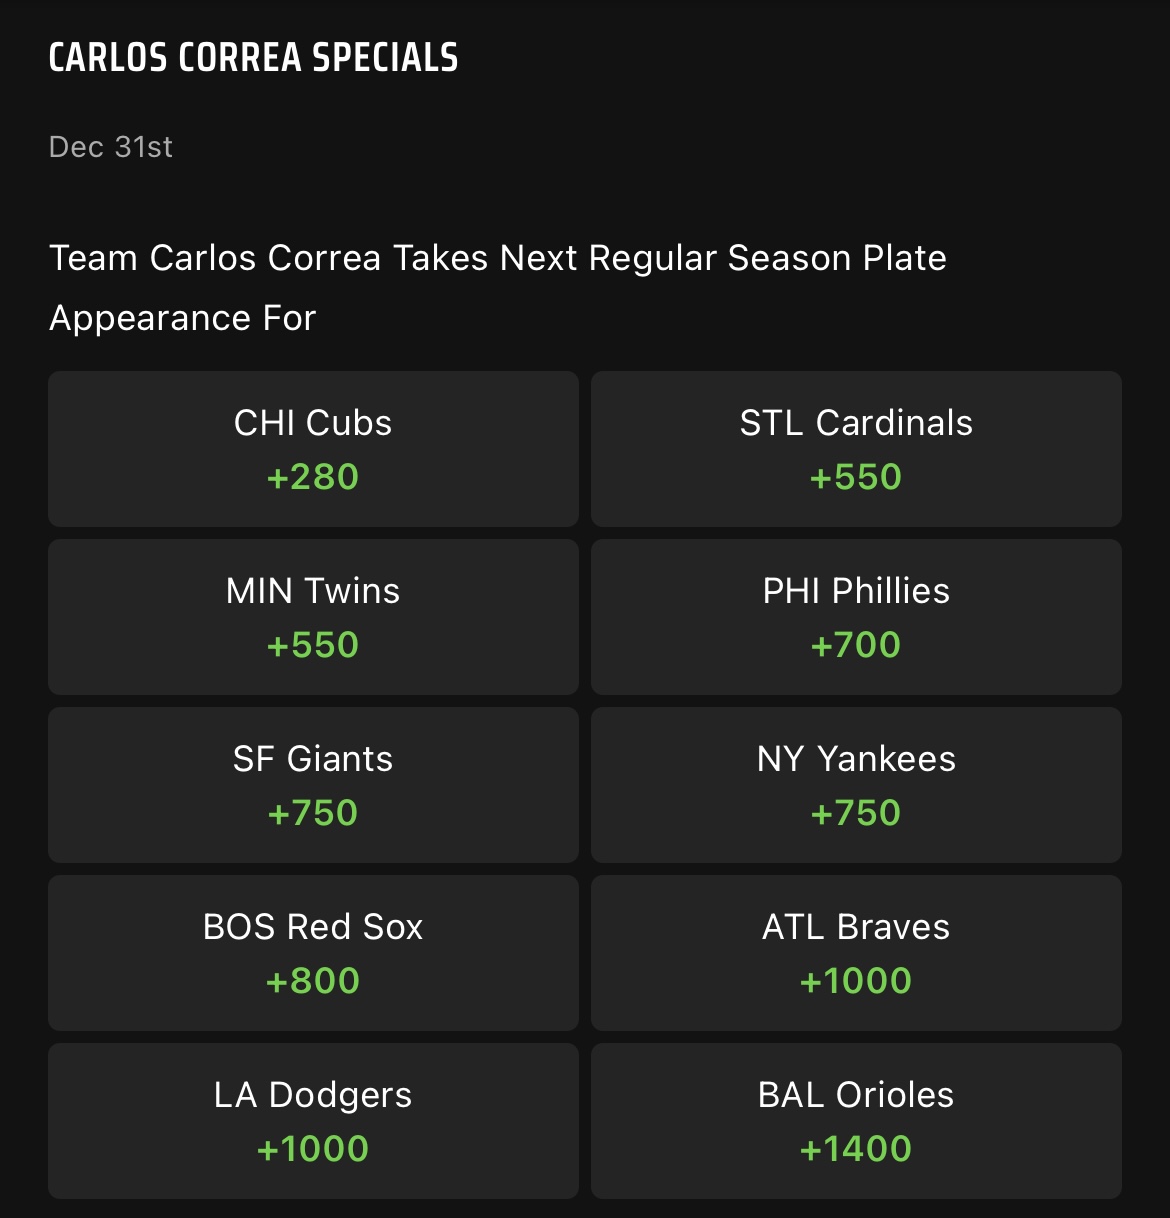This screenshot has height=1218, width=1170.
Task: Click the Carlos Correa Specials heading
Action: pos(253,58)
